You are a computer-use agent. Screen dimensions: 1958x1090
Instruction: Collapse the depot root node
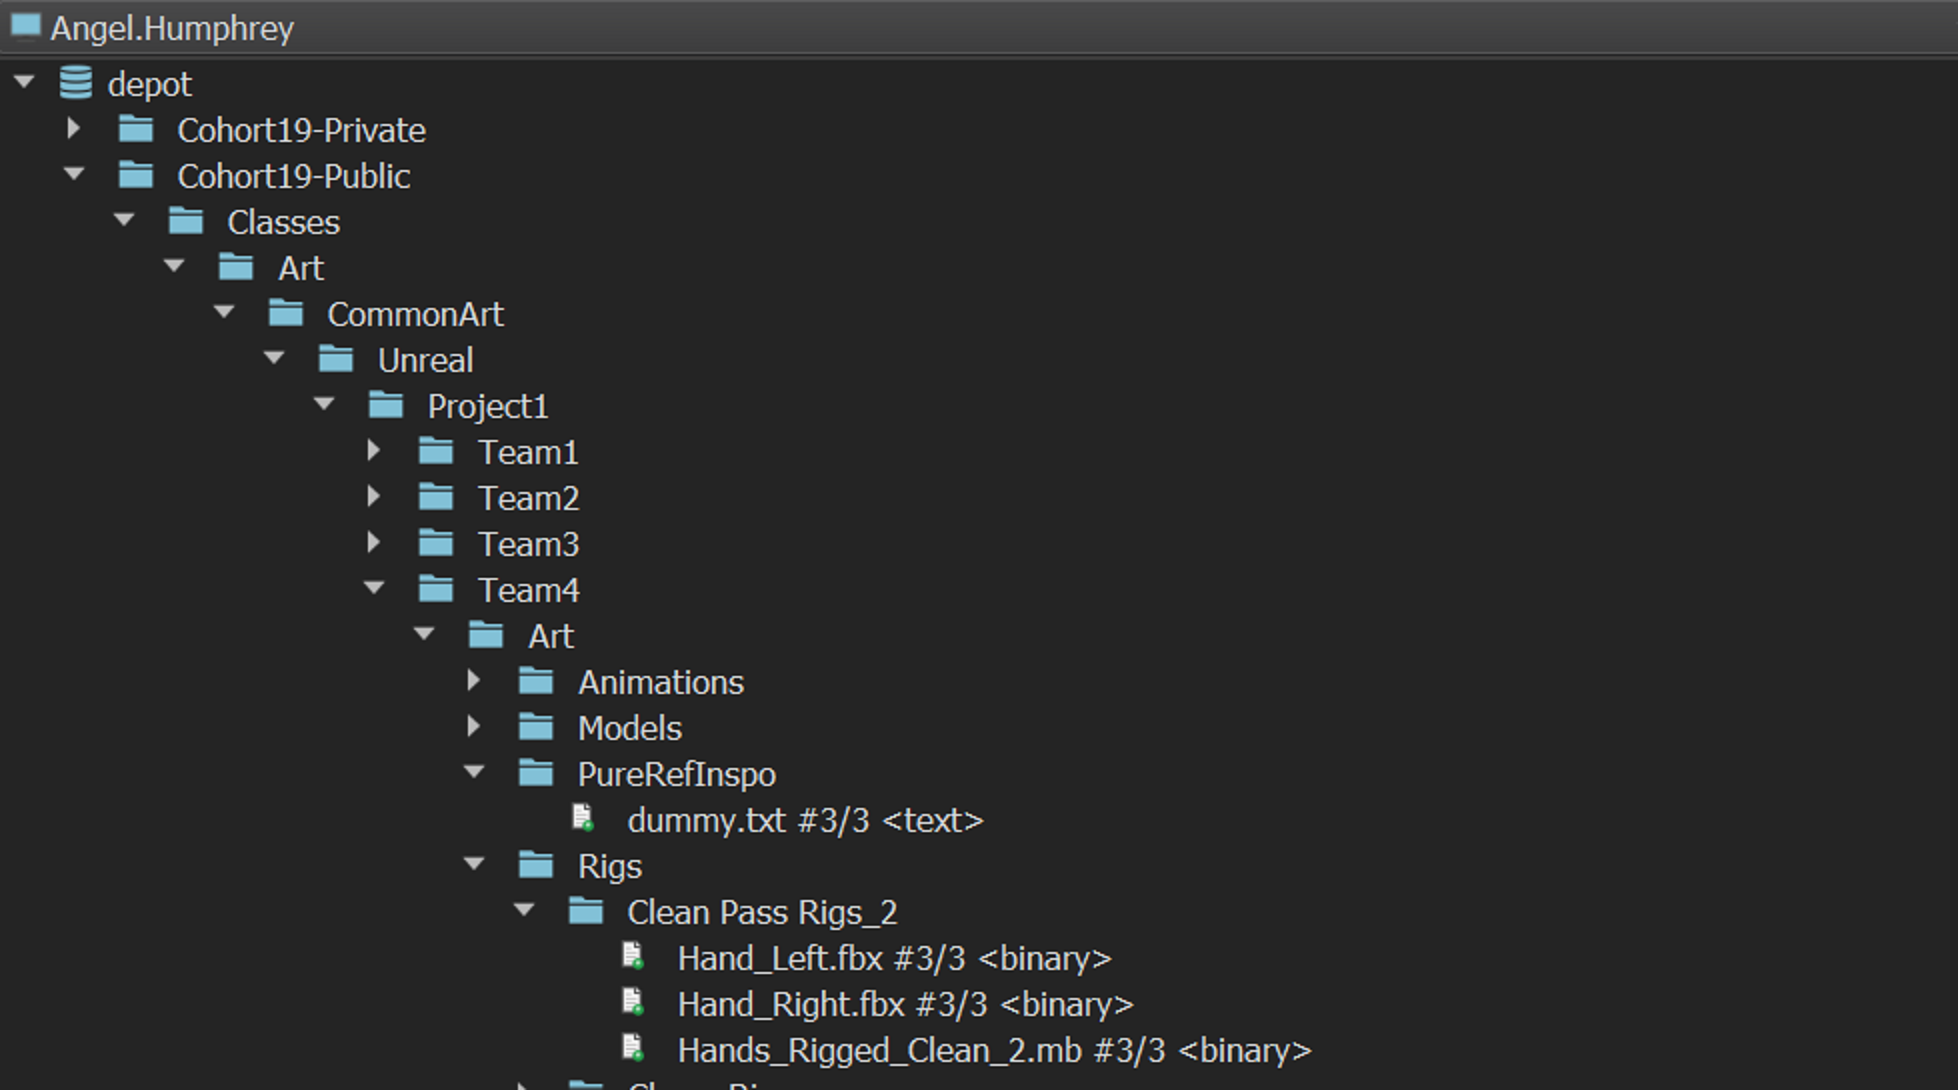pos(24,83)
